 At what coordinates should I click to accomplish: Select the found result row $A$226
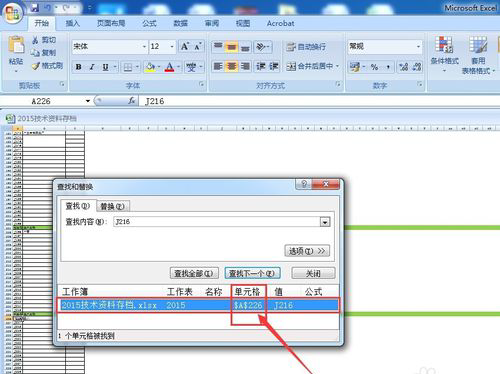point(199,305)
